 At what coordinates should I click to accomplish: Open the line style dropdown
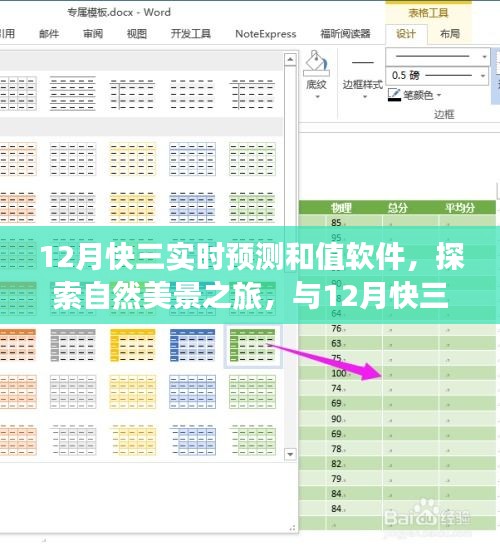437,56
